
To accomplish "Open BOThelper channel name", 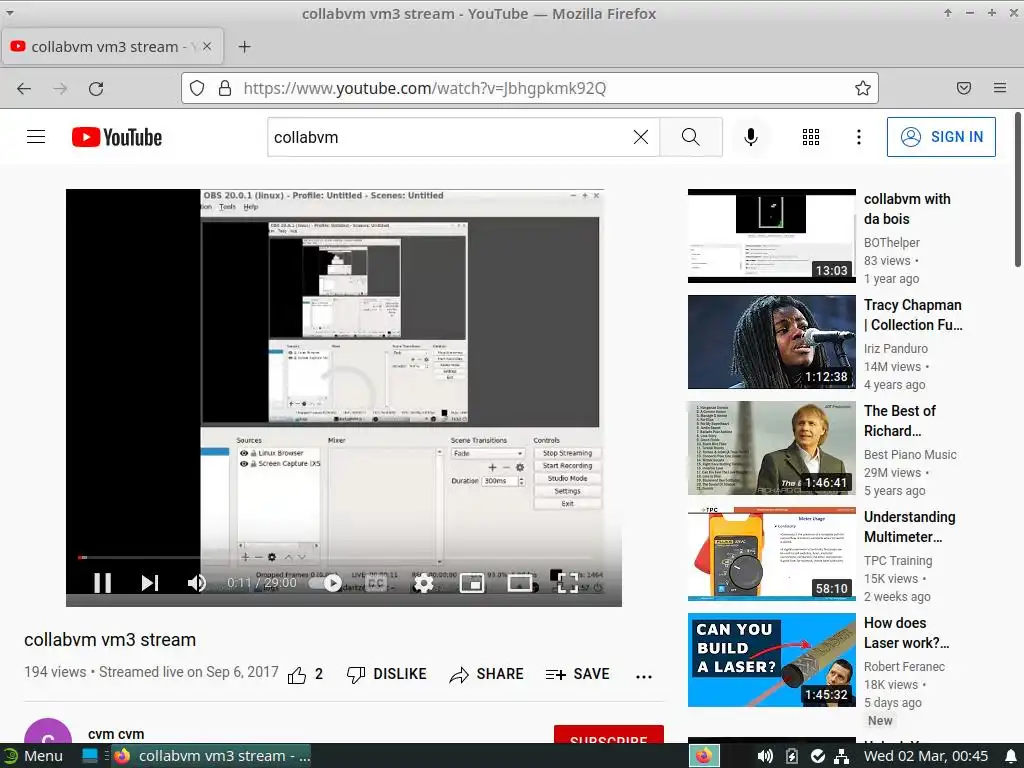I will 891,242.
